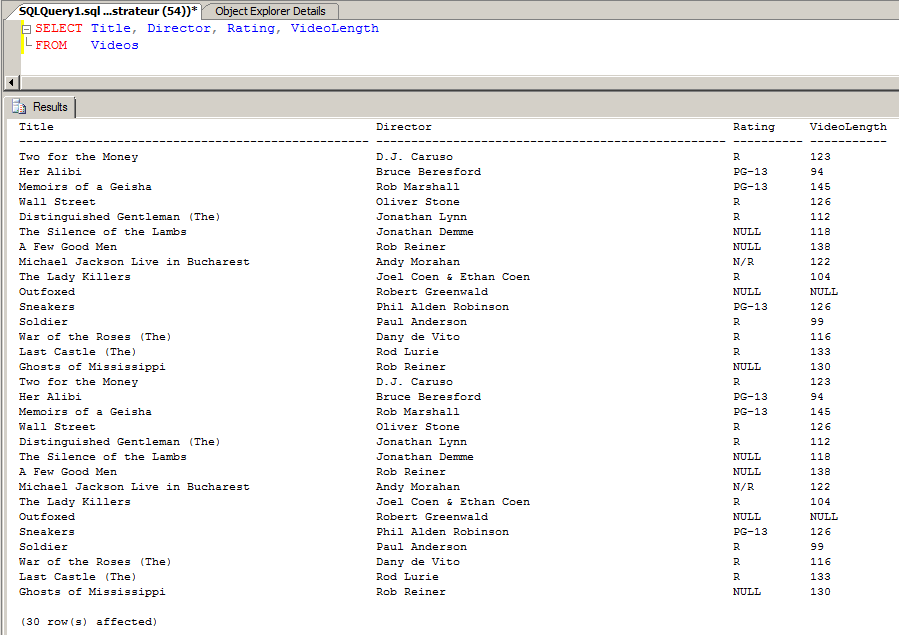Click the Rating column header in results
The width and height of the screenshot is (899, 635).
tap(753, 127)
